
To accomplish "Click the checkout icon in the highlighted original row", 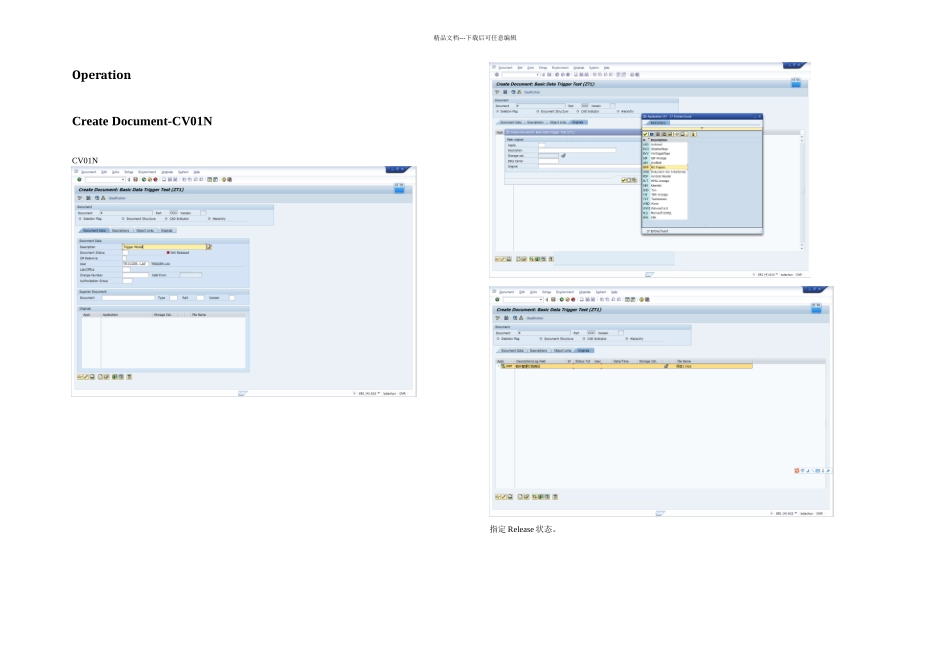I will (x=666, y=366).
